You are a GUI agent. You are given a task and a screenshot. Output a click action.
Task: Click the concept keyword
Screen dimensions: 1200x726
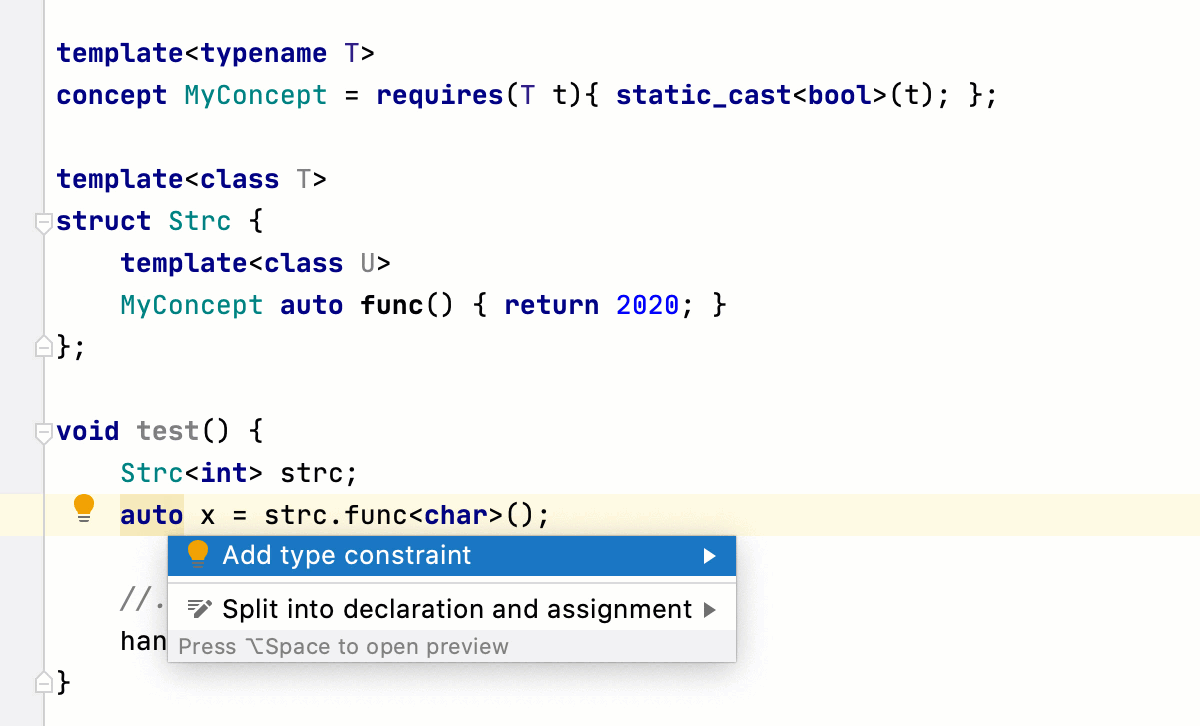click(112, 96)
